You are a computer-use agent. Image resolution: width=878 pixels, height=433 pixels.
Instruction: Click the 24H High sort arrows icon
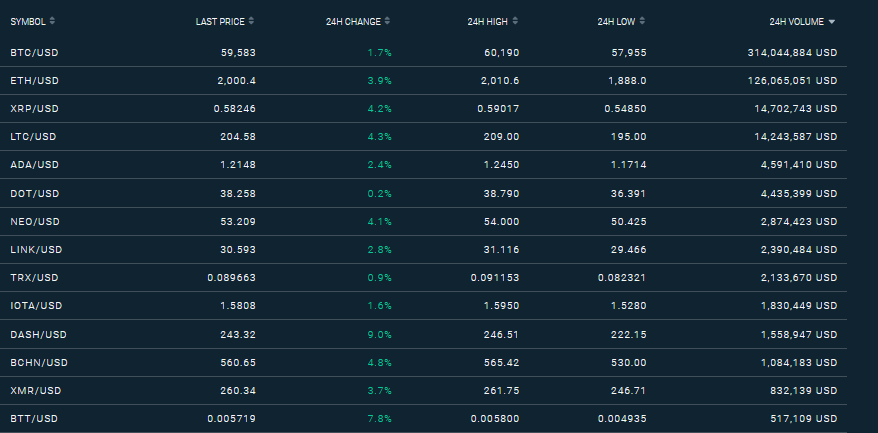coord(515,21)
